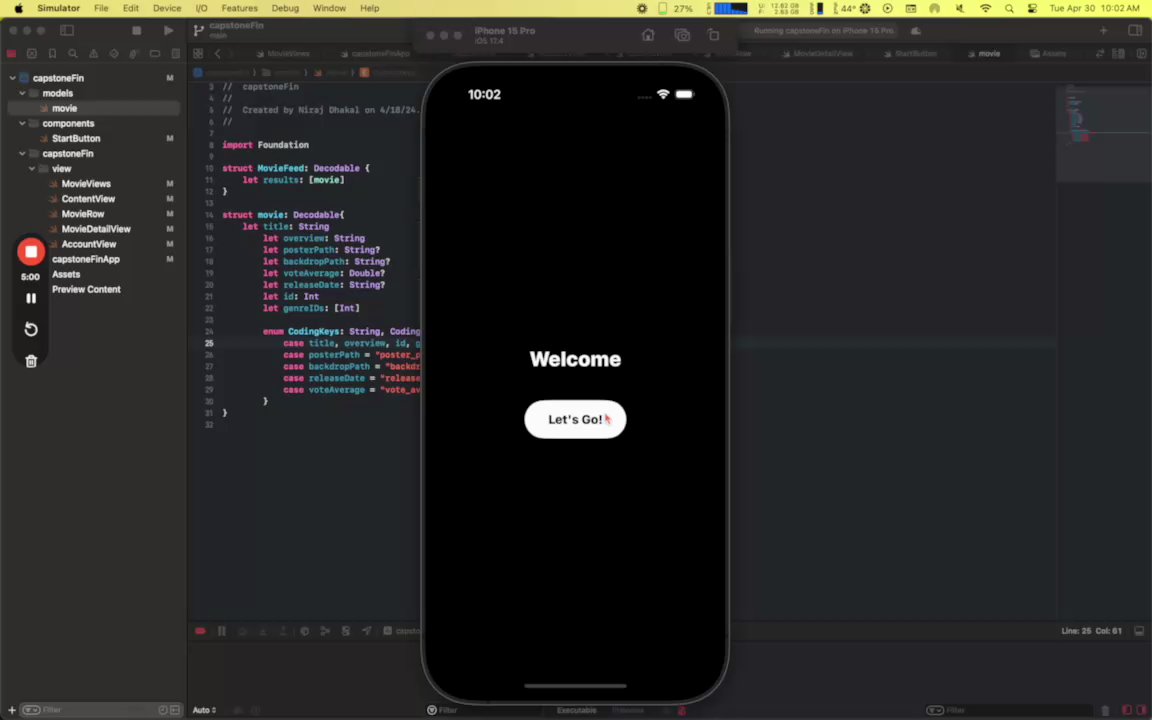
Task: Switch to the MovieViews editor tab
Action: pyautogui.click(x=283, y=54)
